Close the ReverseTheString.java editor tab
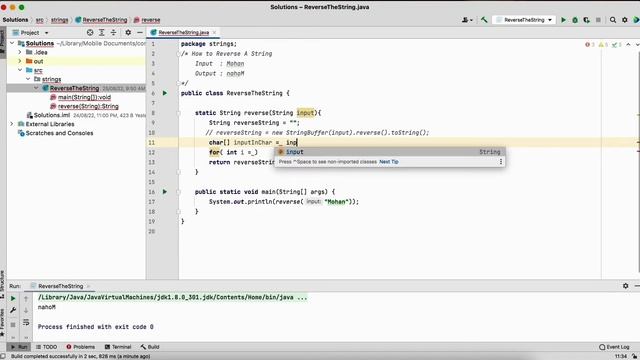Screen dimensions: 640x360 214,32
